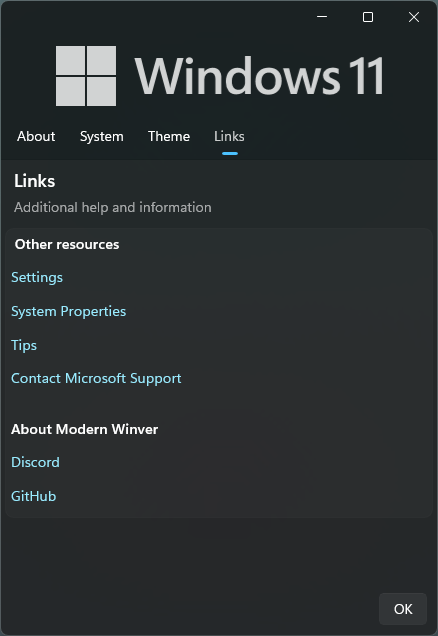The width and height of the screenshot is (438, 636).
Task: Follow the Tips link
Action: [x=24, y=346]
